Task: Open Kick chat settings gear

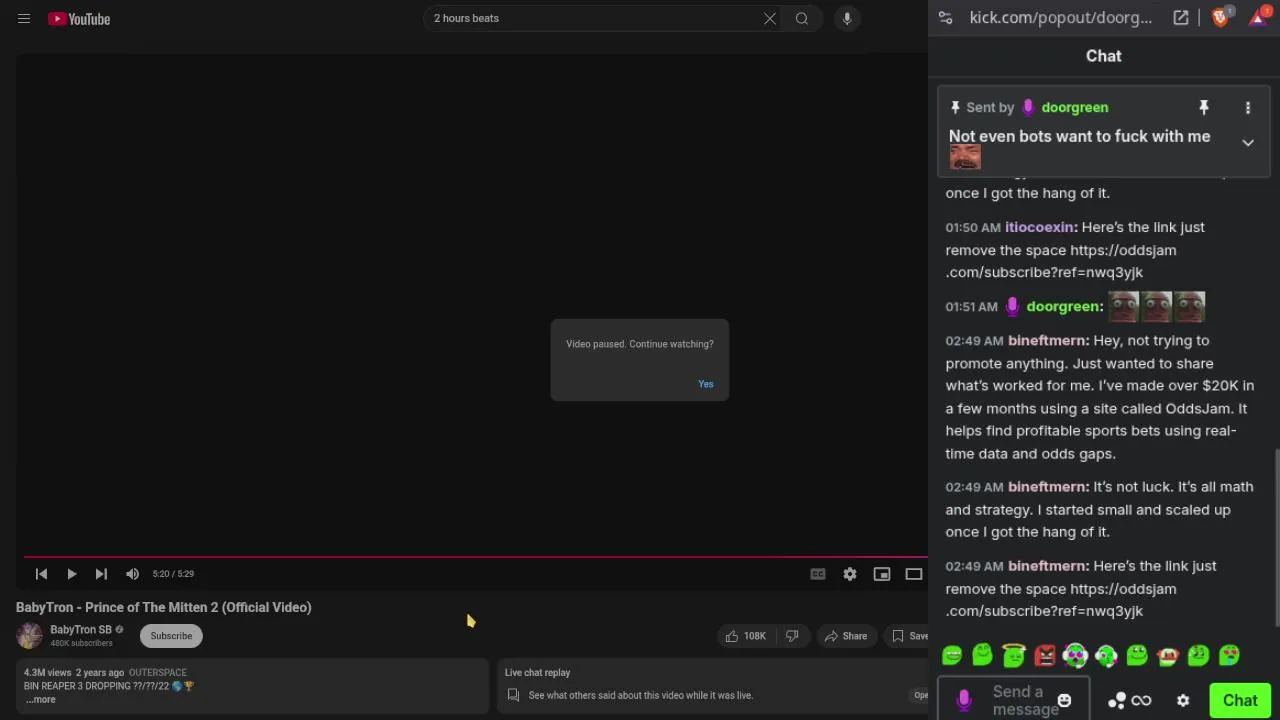Action: click(x=1183, y=700)
